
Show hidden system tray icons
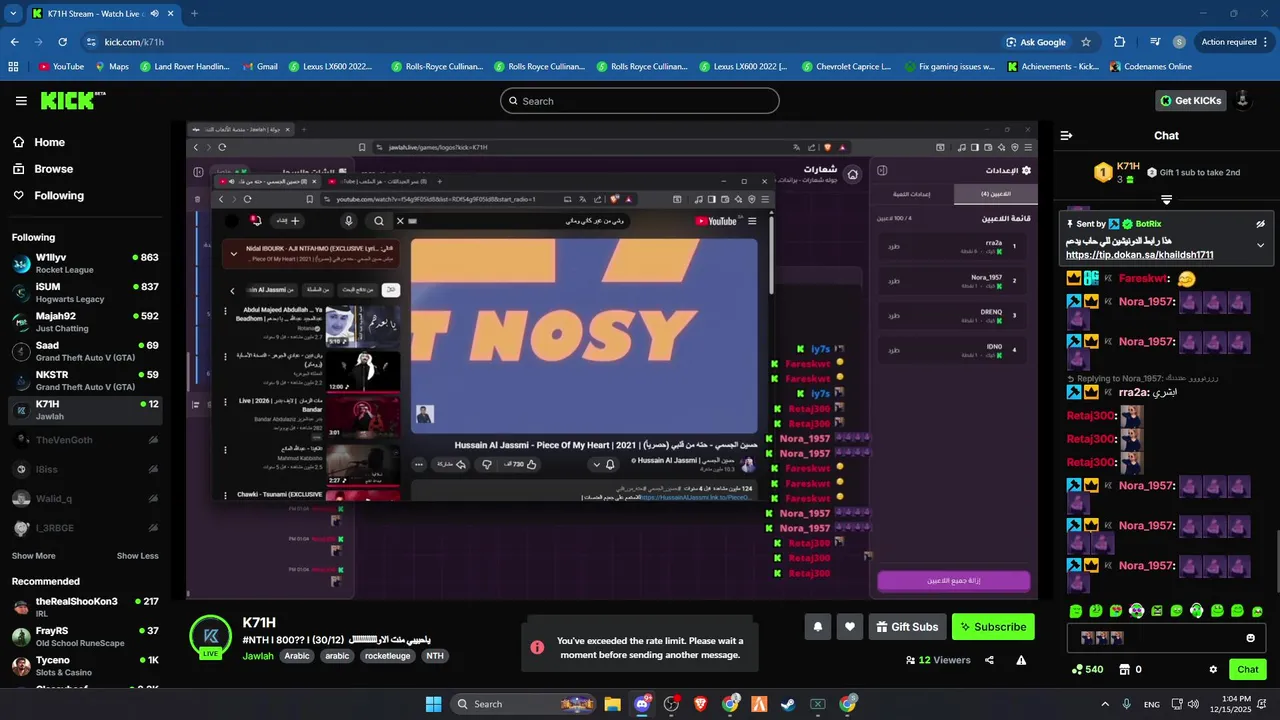tap(1105, 704)
